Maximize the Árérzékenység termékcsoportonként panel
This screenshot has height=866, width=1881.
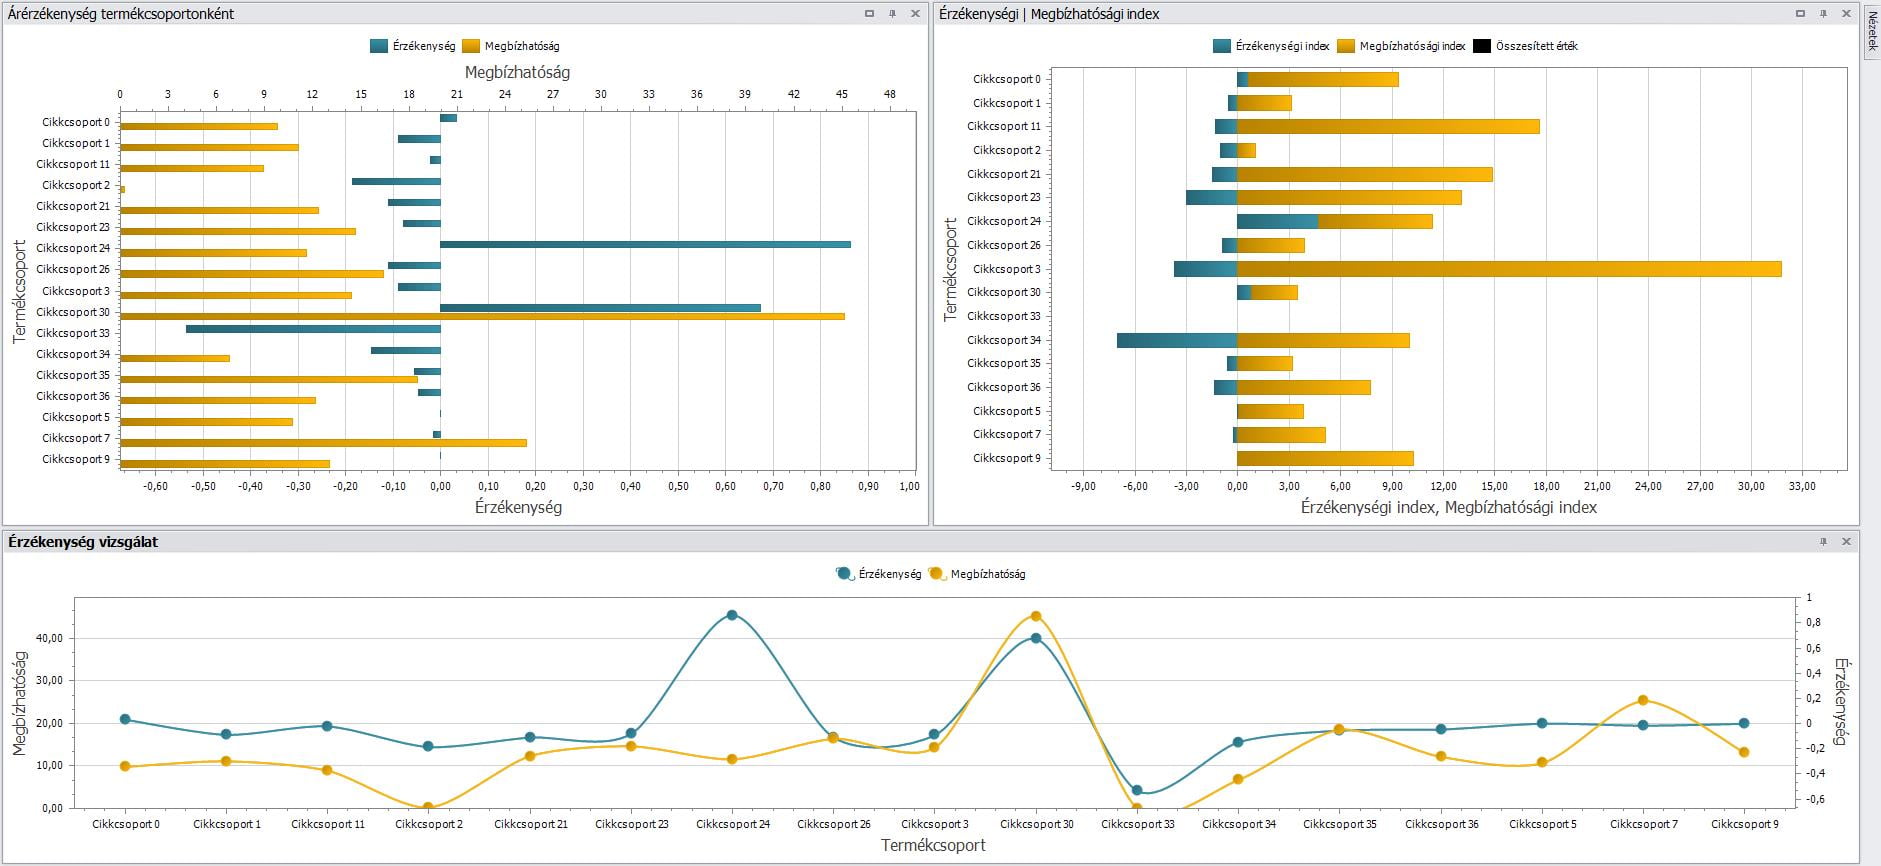[869, 14]
